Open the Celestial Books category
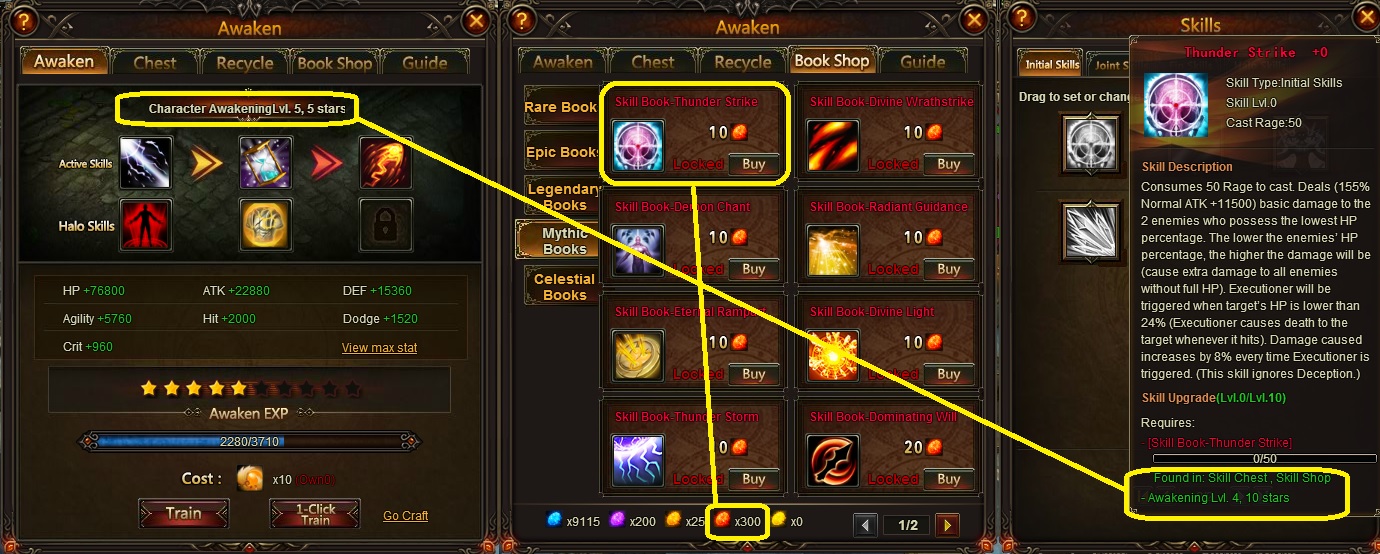The width and height of the screenshot is (1380, 554). [x=564, y=286]
